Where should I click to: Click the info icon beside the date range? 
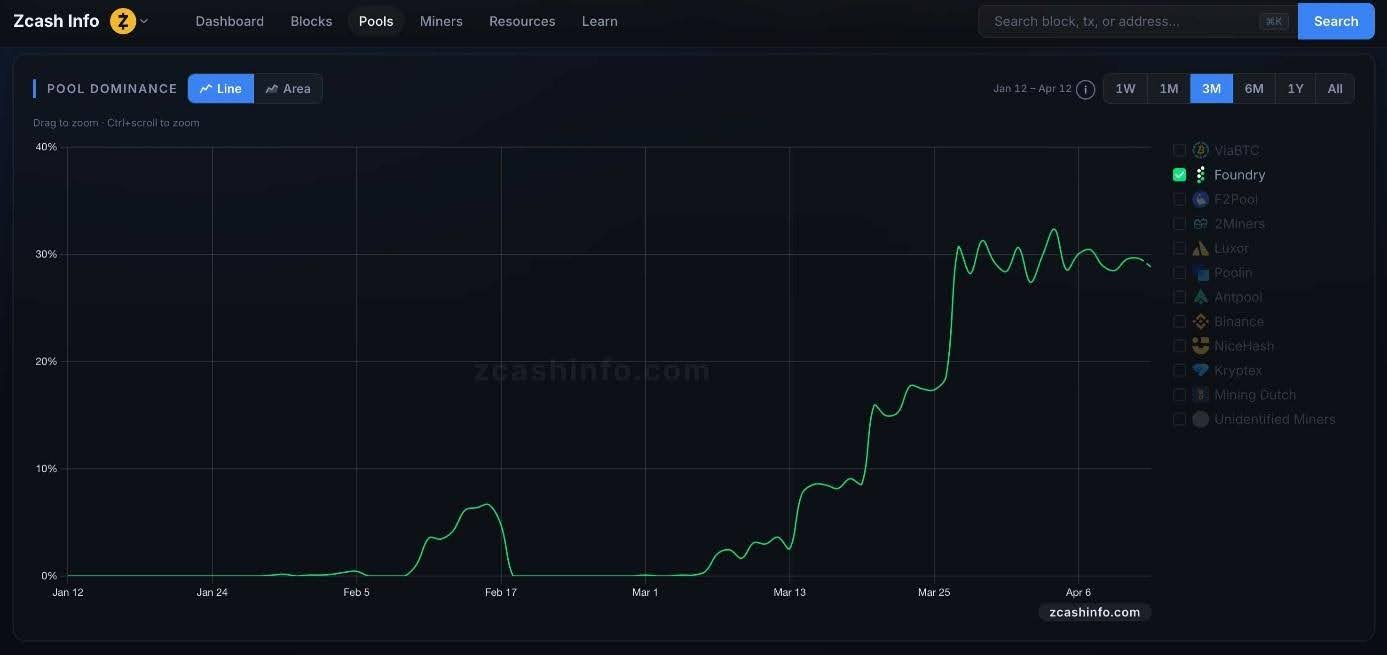click(x=1085, y=89)
